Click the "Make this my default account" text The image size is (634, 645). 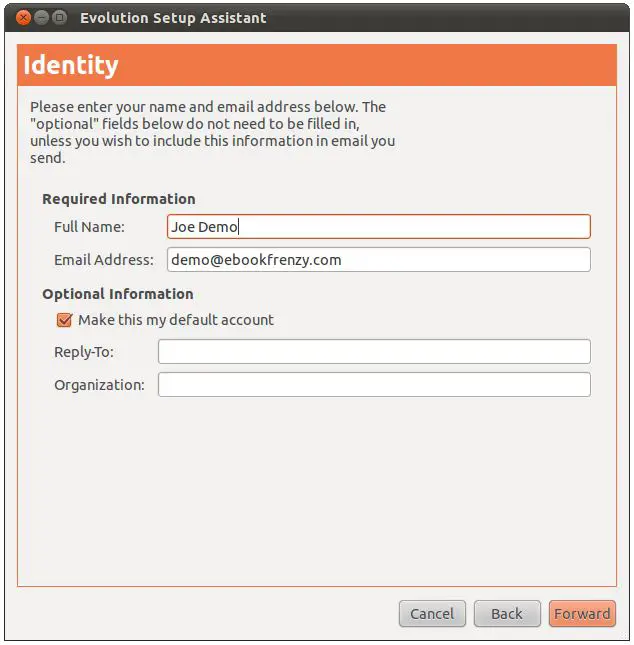coord(176,320)
